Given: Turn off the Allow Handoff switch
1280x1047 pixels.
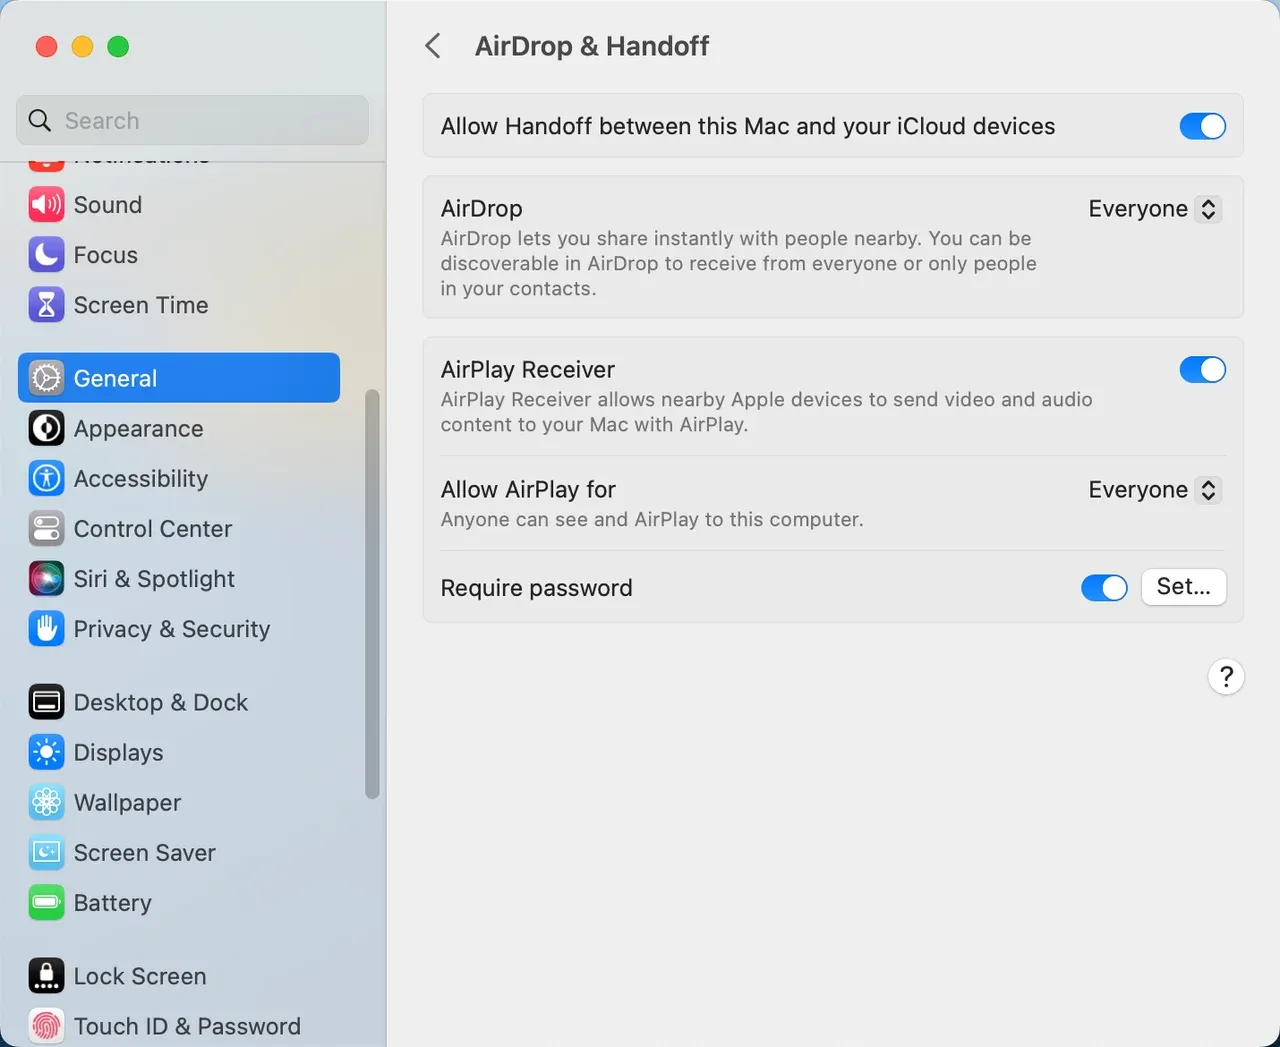Looking at the screenshot, I should tap(1202, 126).
